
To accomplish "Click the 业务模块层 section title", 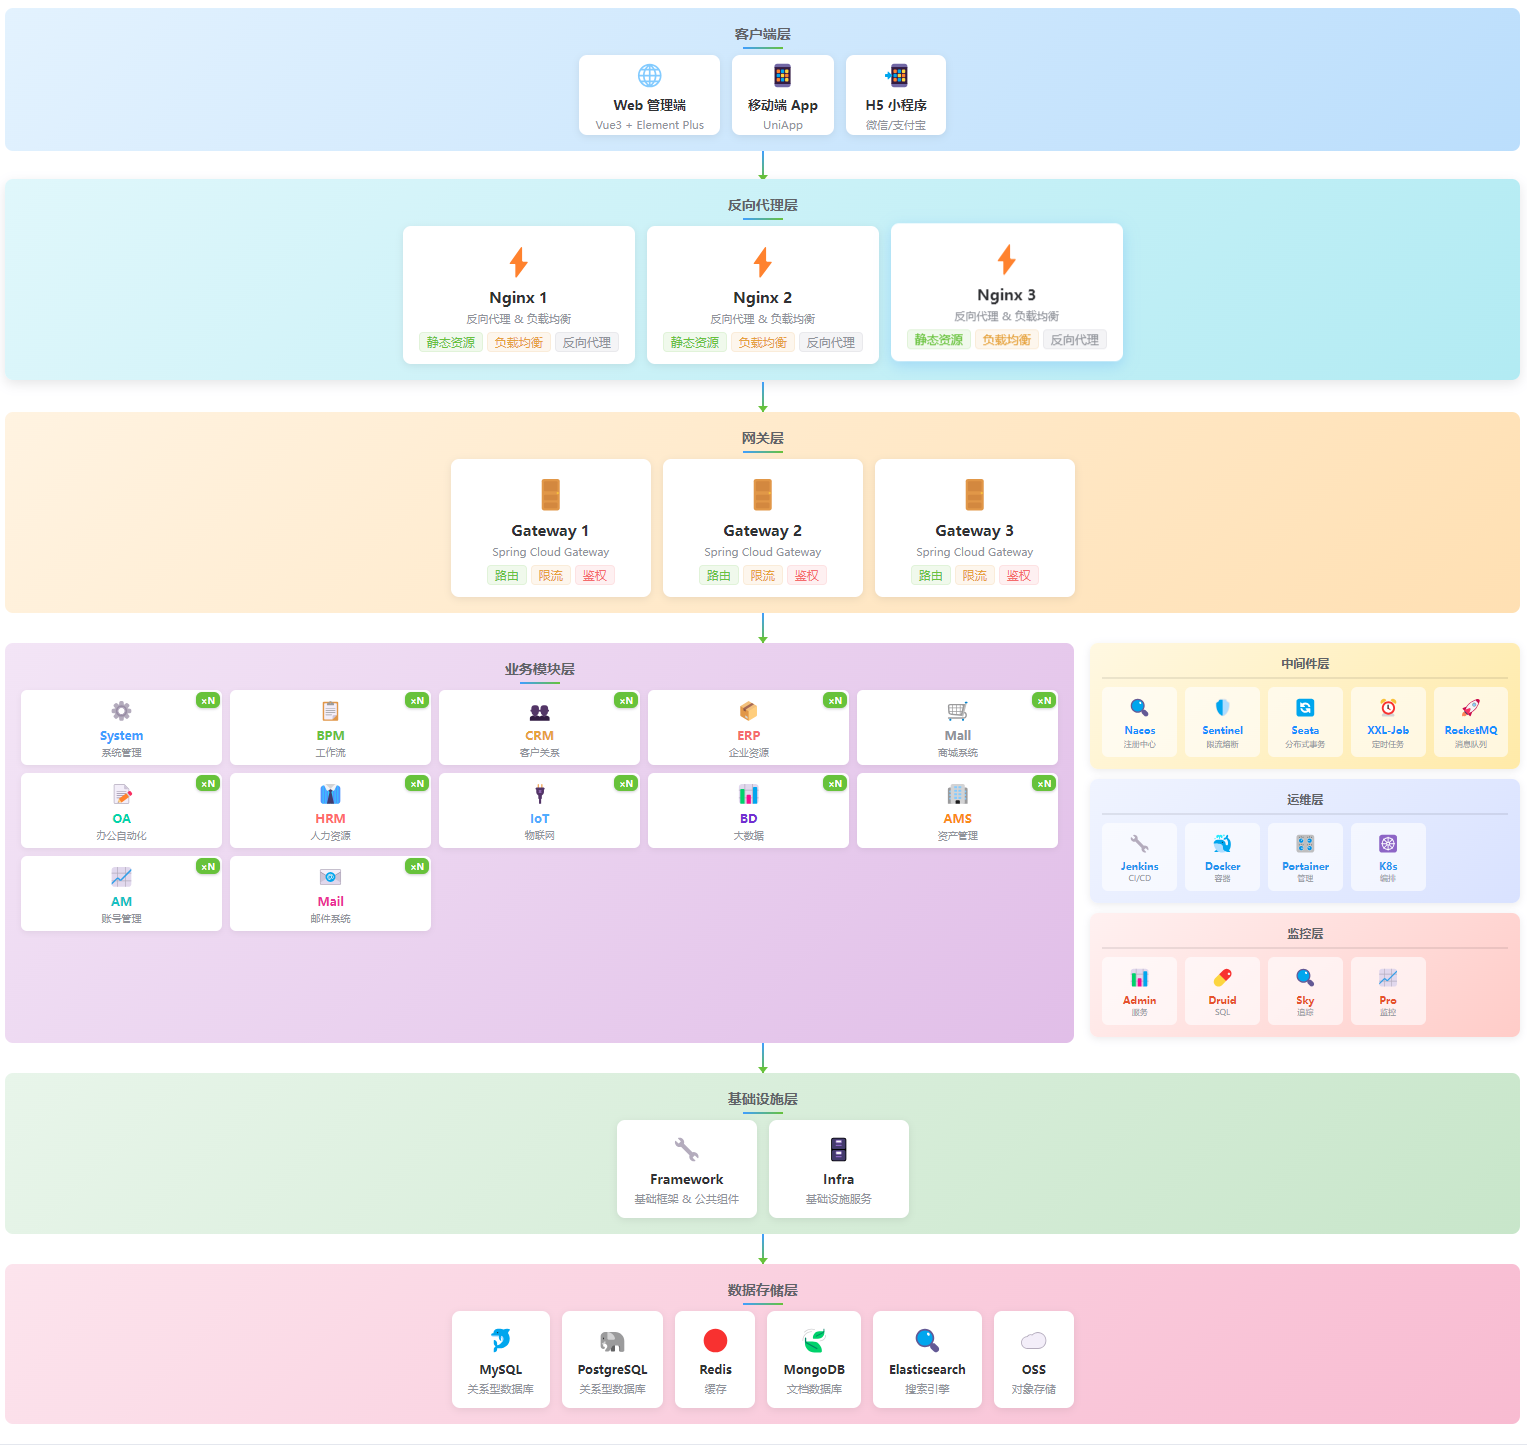I will click(x=539, y=670).
